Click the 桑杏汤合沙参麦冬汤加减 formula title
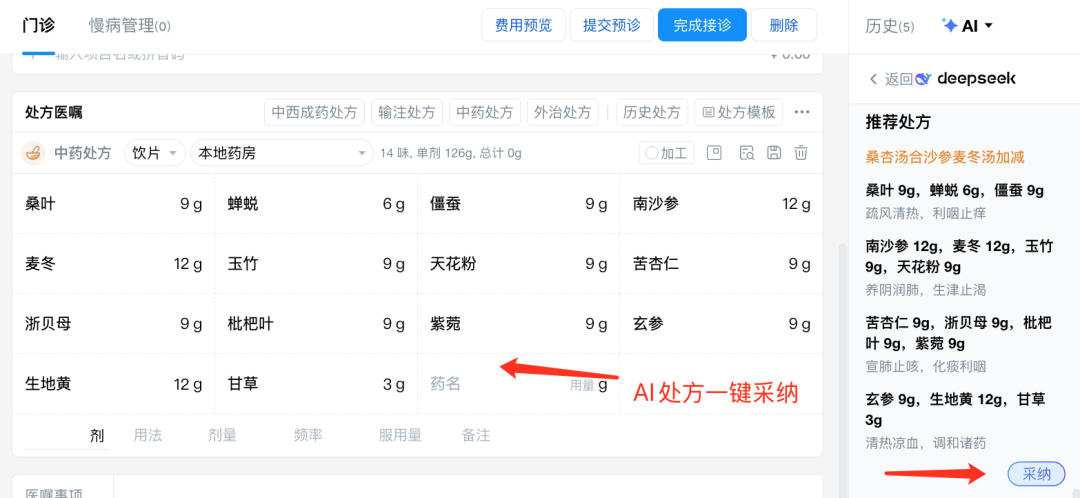This screenshot has height=498, width=1080. tap(946, 157)
